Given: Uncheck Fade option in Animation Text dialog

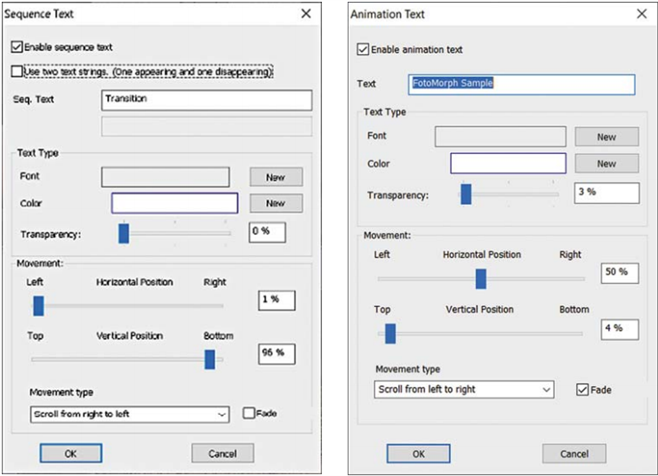Looking at the screenshot, I should coord(585,389).
